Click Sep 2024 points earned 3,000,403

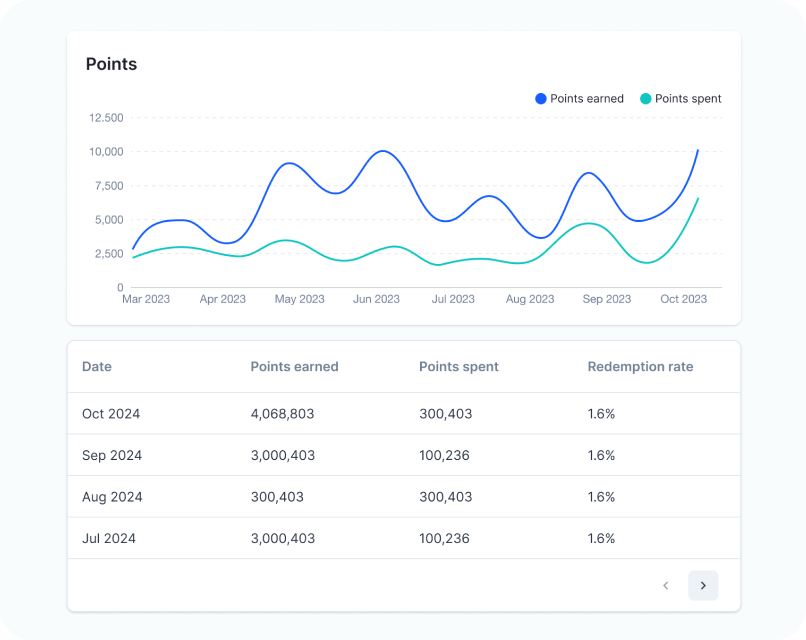coord(283,455)
